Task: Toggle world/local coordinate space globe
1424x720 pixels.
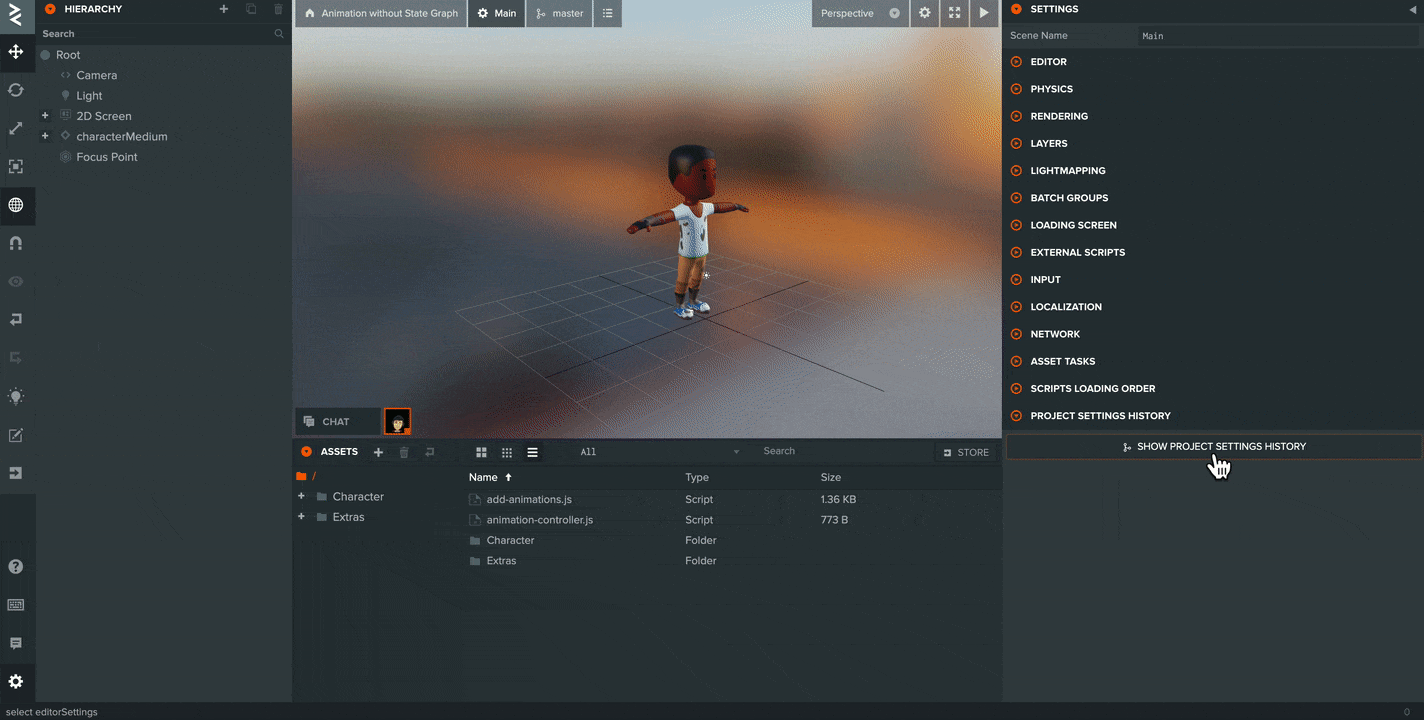Action: [x=16, y=205]
